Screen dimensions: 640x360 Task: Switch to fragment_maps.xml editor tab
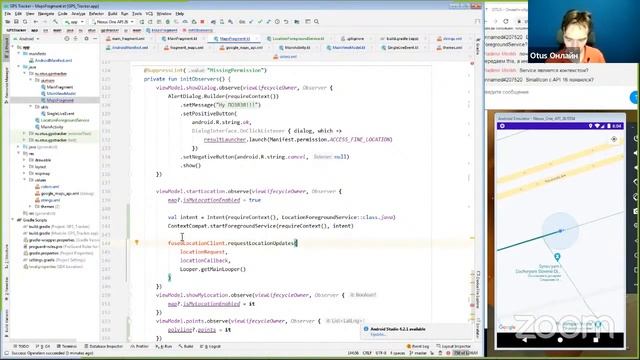click(x=184, y=48)
